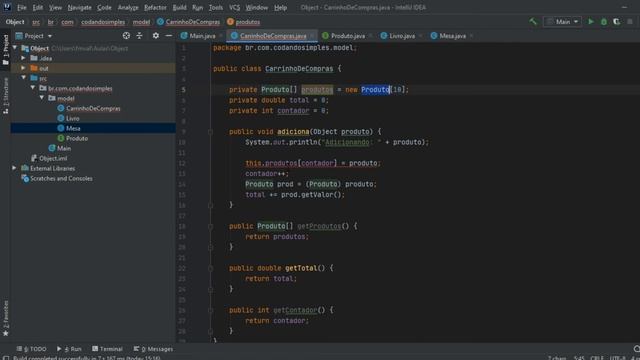Open the Run menu
Screen dimensions: 640x360
pyautogui.click(x=198, y=7)
